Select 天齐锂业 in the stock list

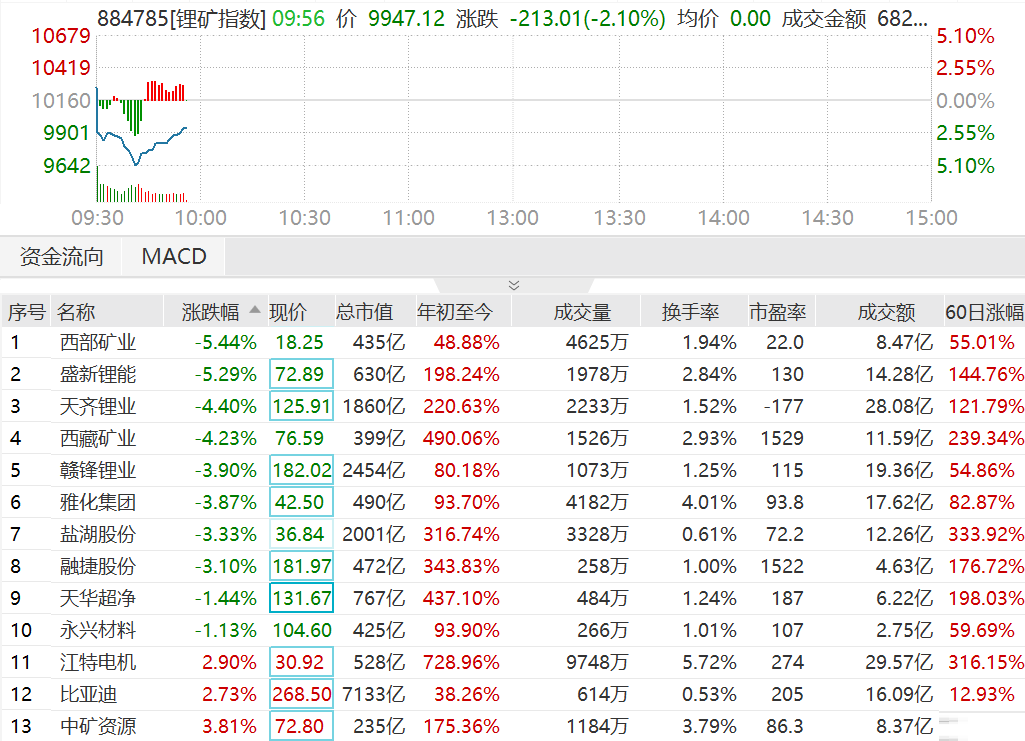pyautogui.click(x=97, y=406)
